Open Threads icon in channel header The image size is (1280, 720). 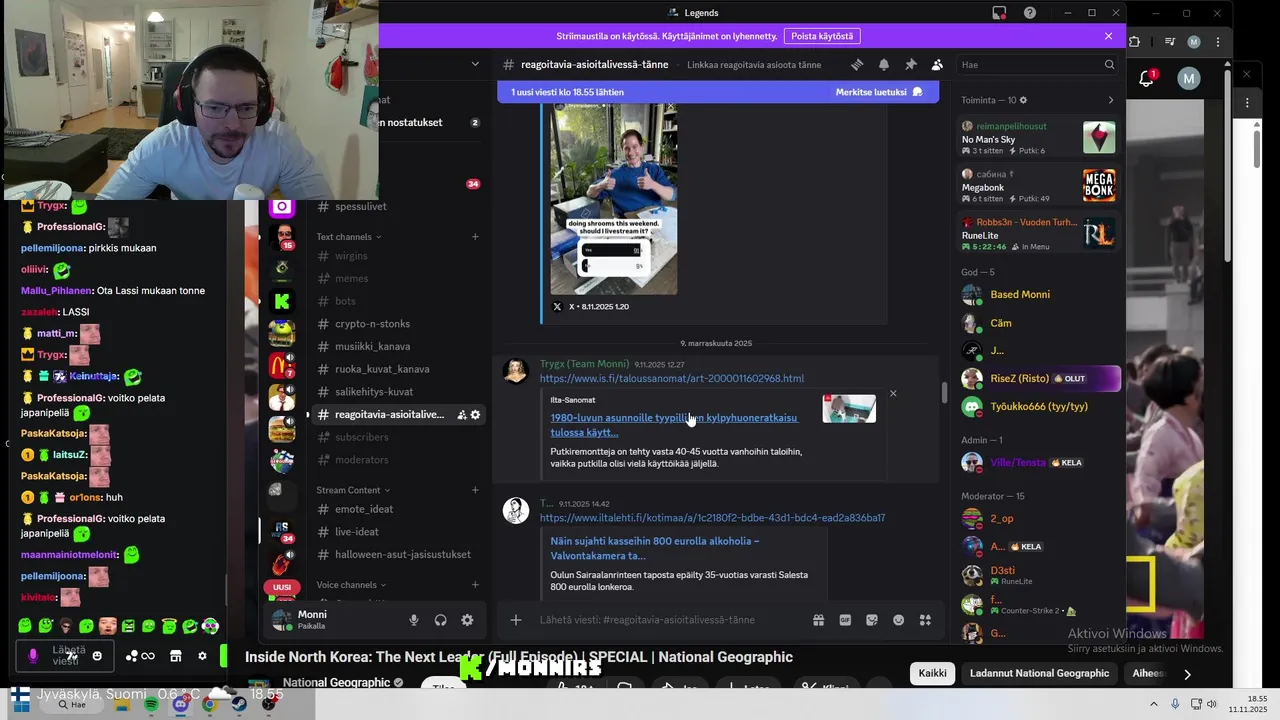point(857,64)
